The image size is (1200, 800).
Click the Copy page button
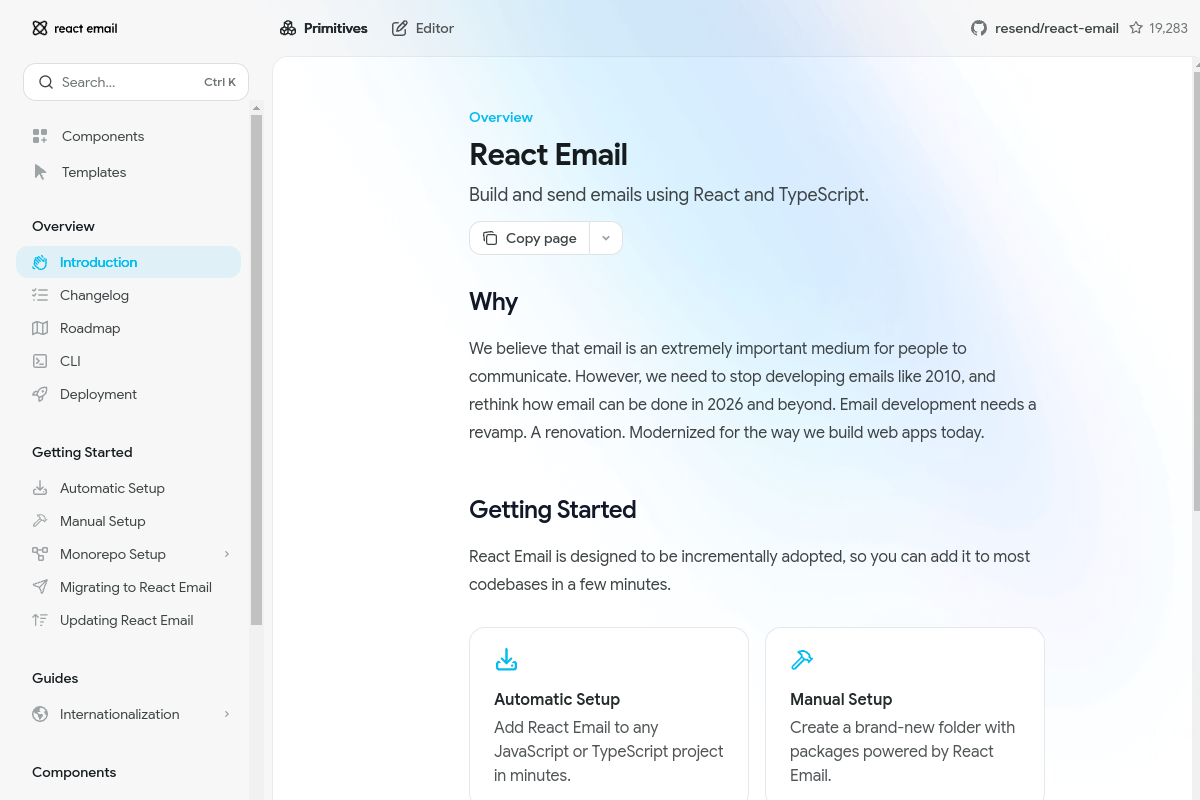coord(530,238)
